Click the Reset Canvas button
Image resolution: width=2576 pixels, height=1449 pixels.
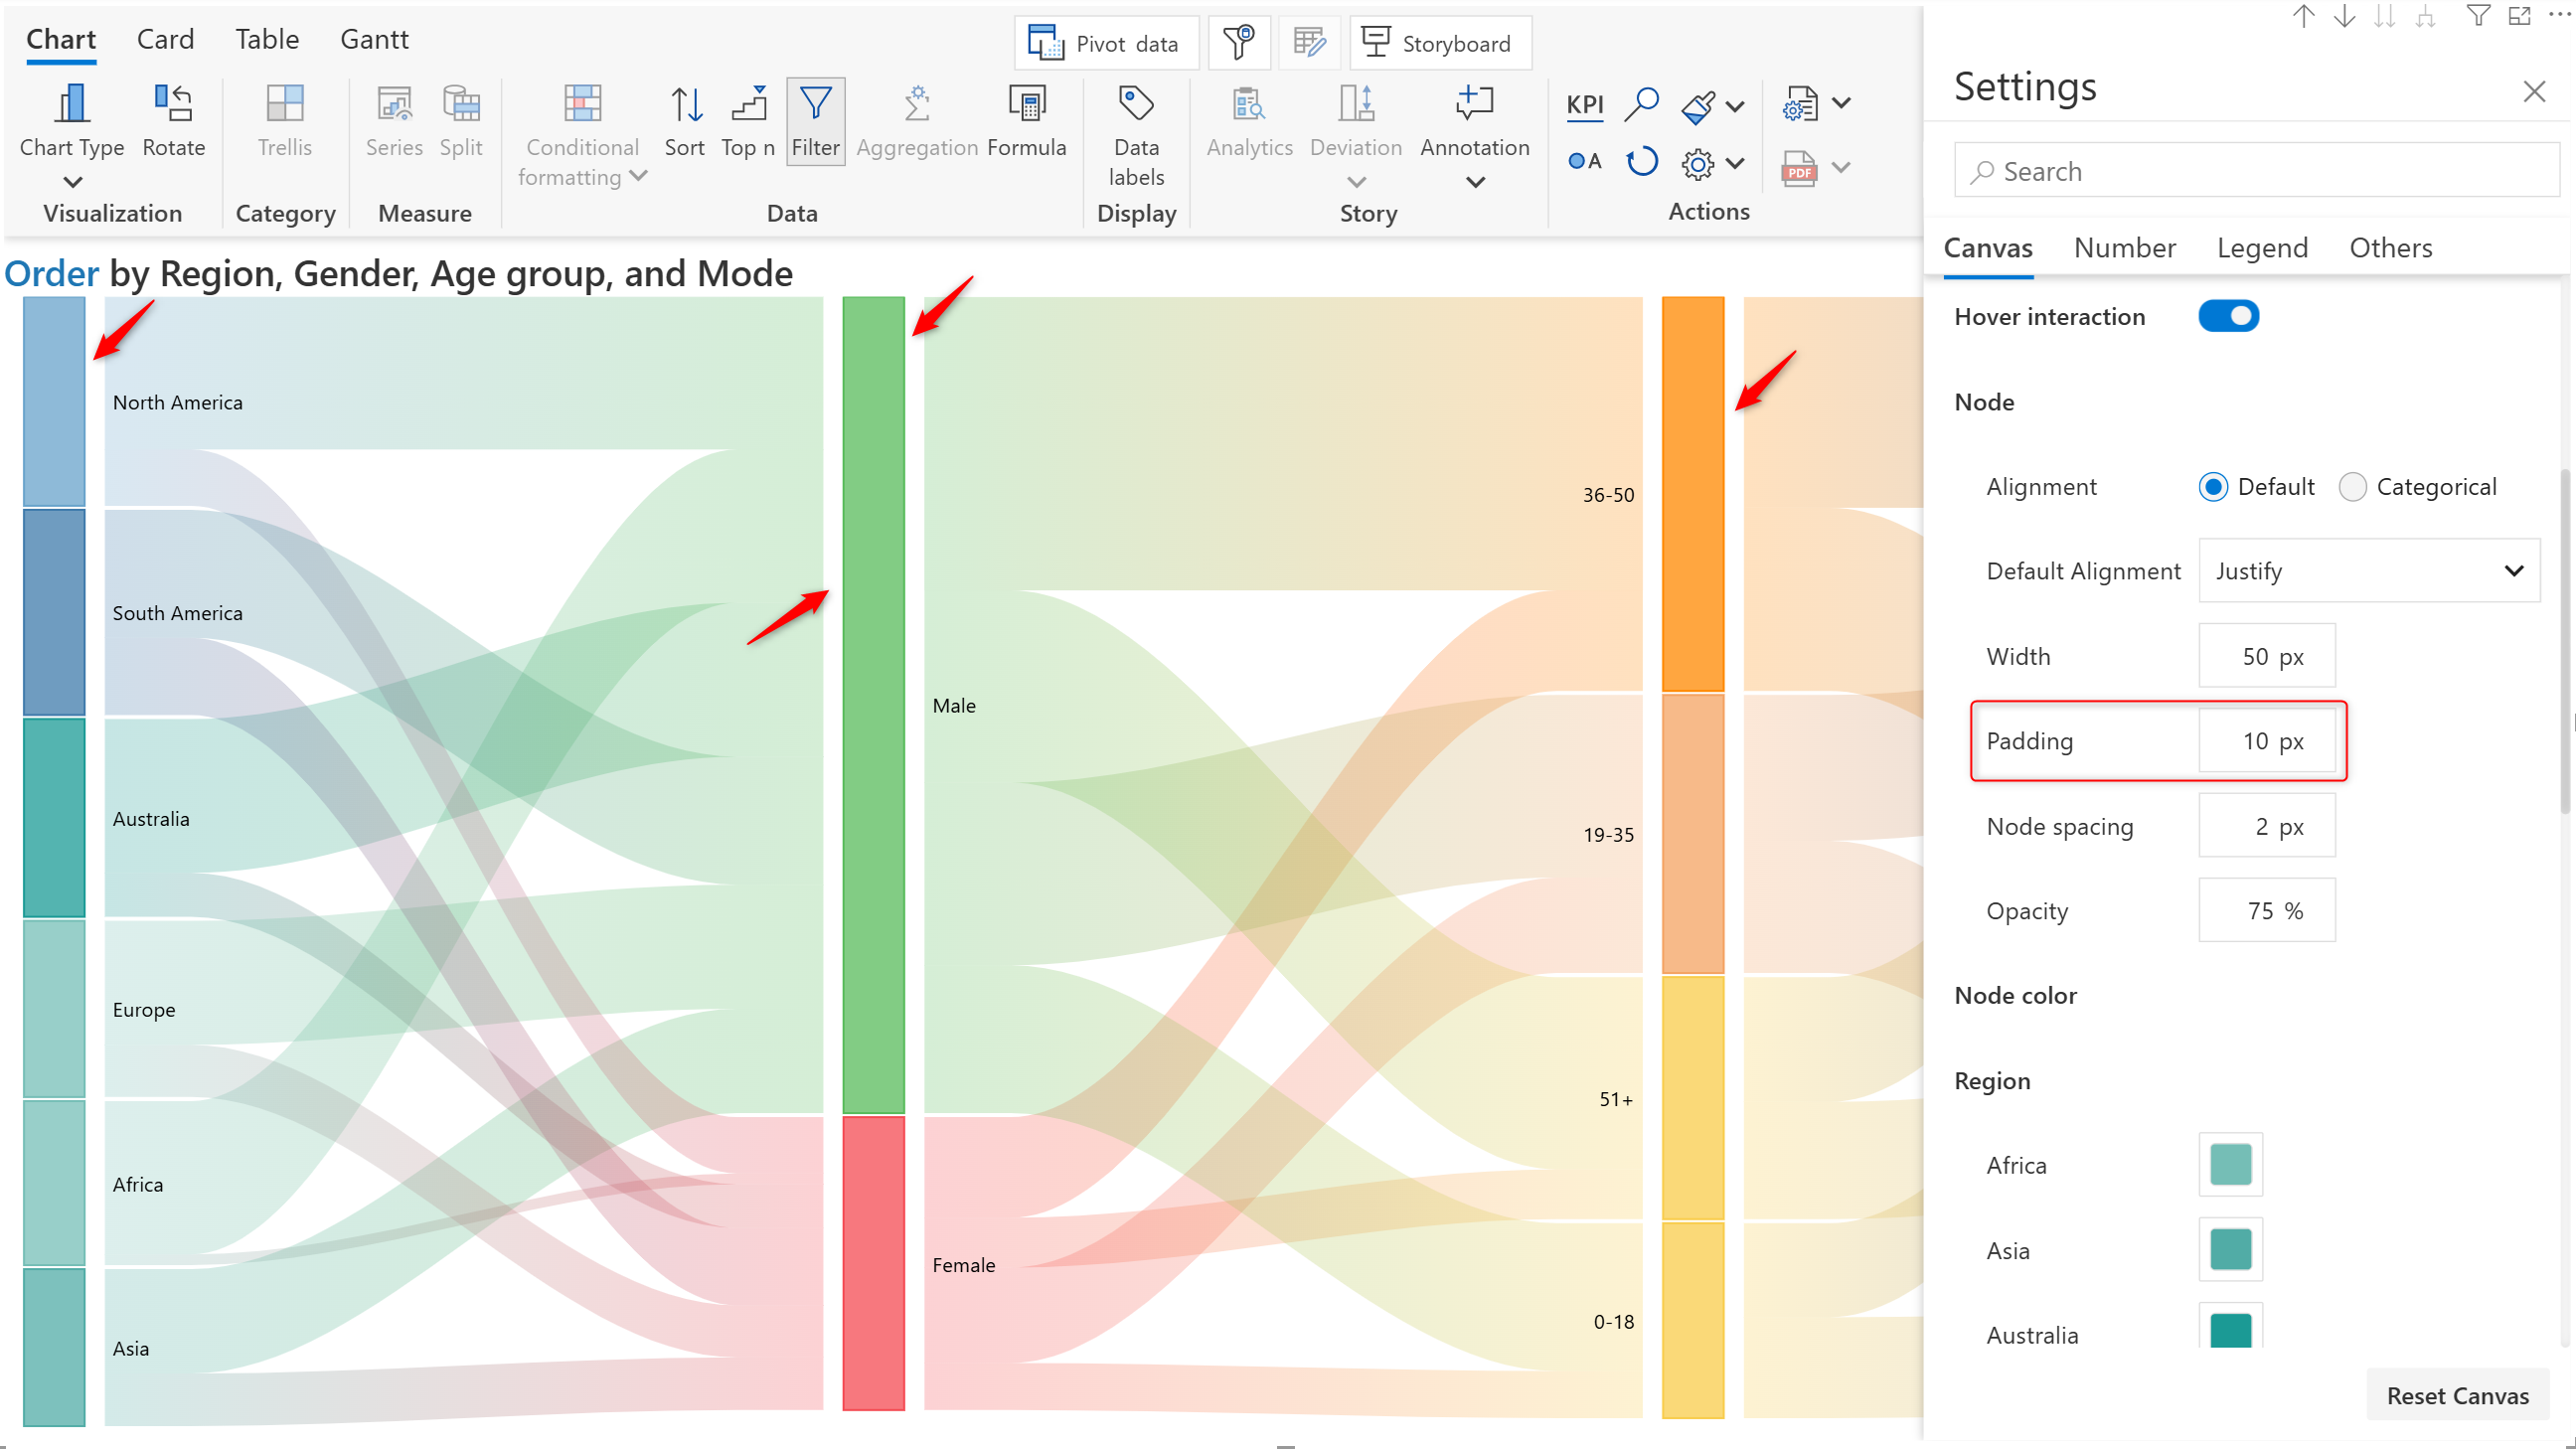click(x=2457, y=1395)
